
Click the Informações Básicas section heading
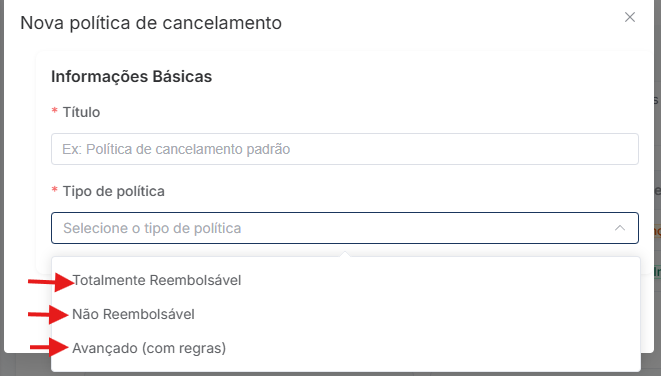pyautogui.click(x=132, y=77)
